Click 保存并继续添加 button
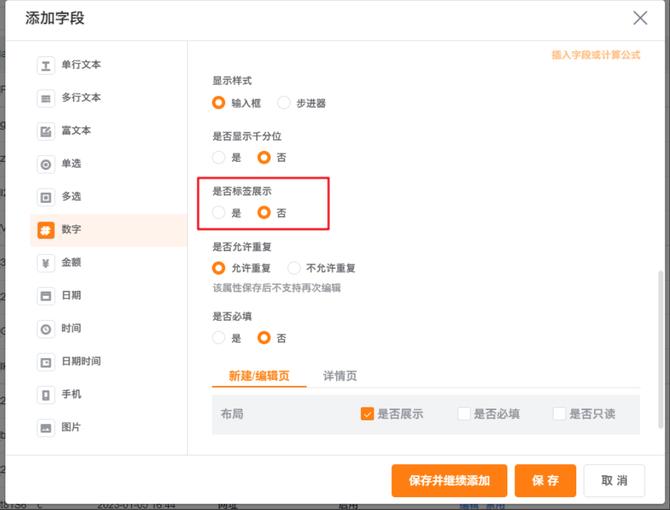This screenshot has width=670, height=510. [x=449, y=481]
